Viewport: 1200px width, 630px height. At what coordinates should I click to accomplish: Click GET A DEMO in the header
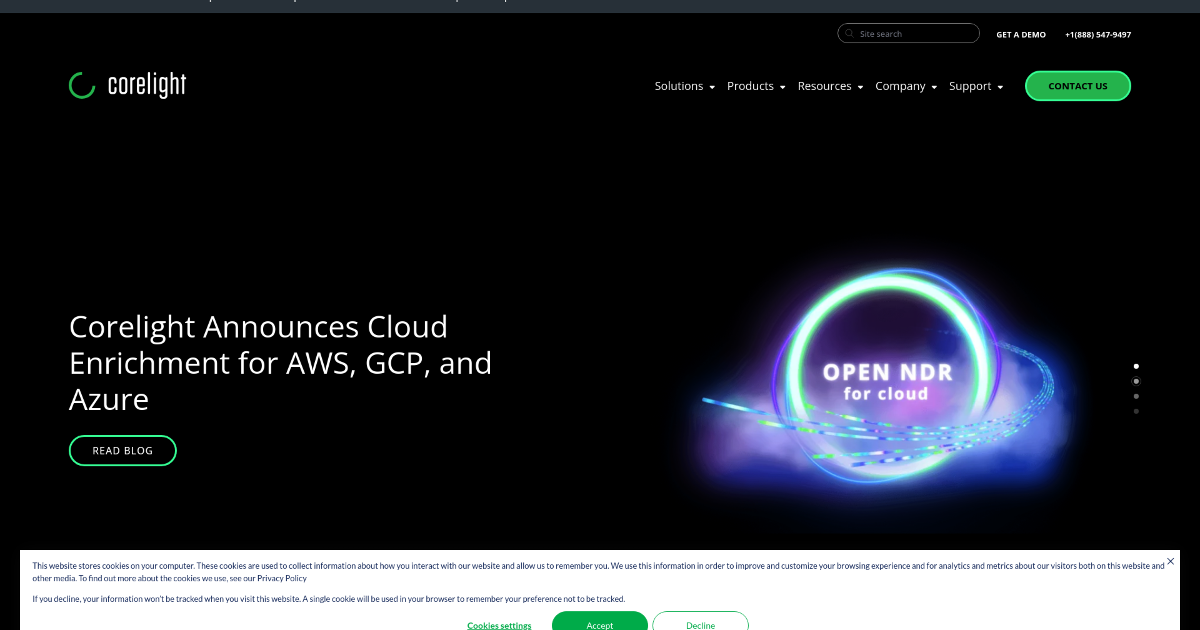[x=1020, y=34]
